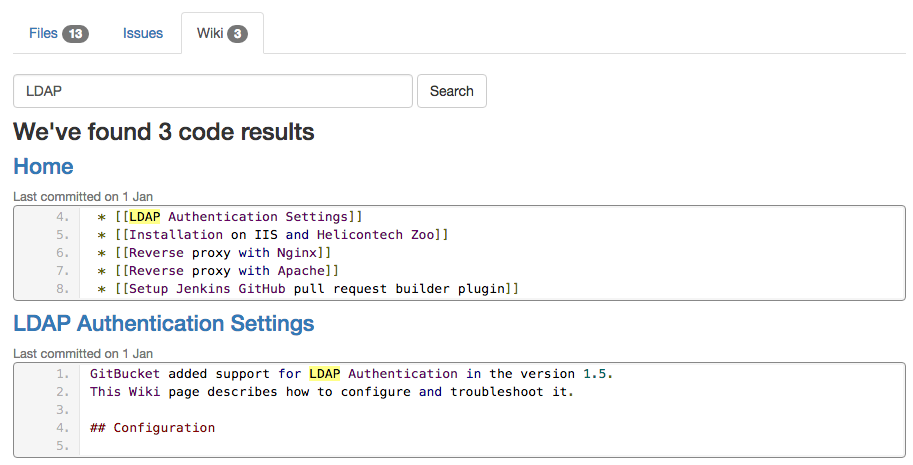Open the Issues tab
The width and height of the screenshot is (913, 465).
tap(143, 33)
